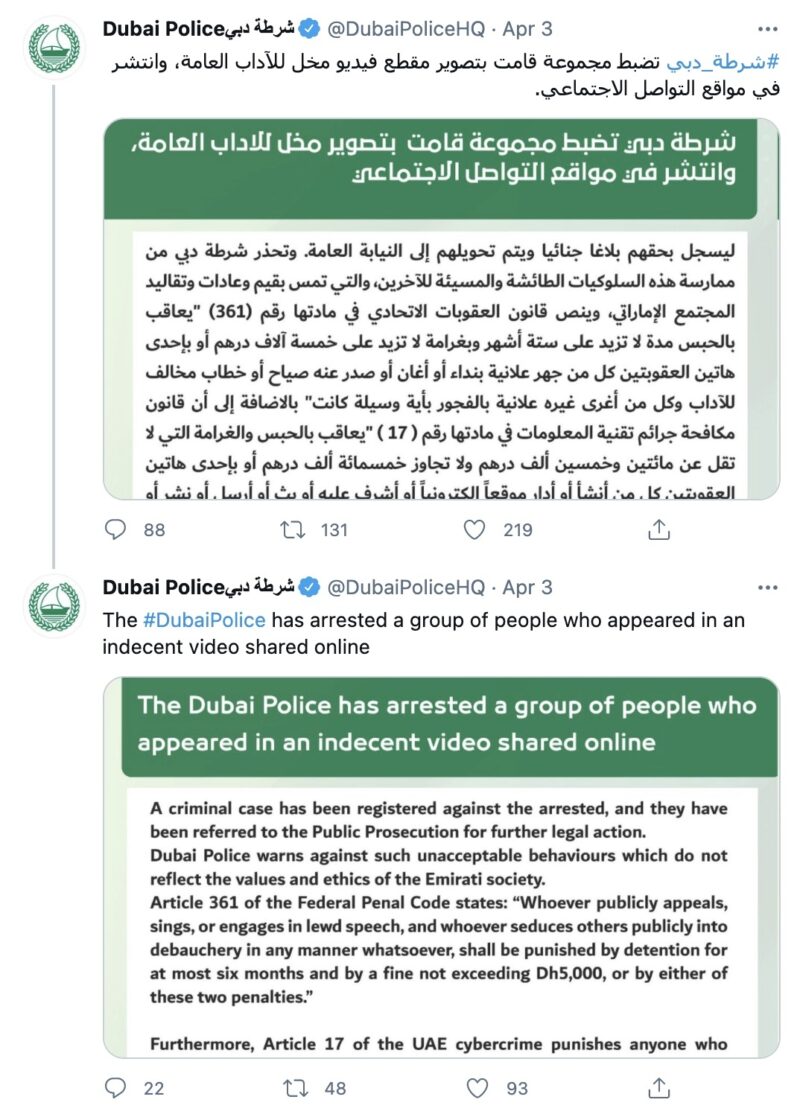Open the English statement image
800x1117 pixels.
click(x=441, y=866)
